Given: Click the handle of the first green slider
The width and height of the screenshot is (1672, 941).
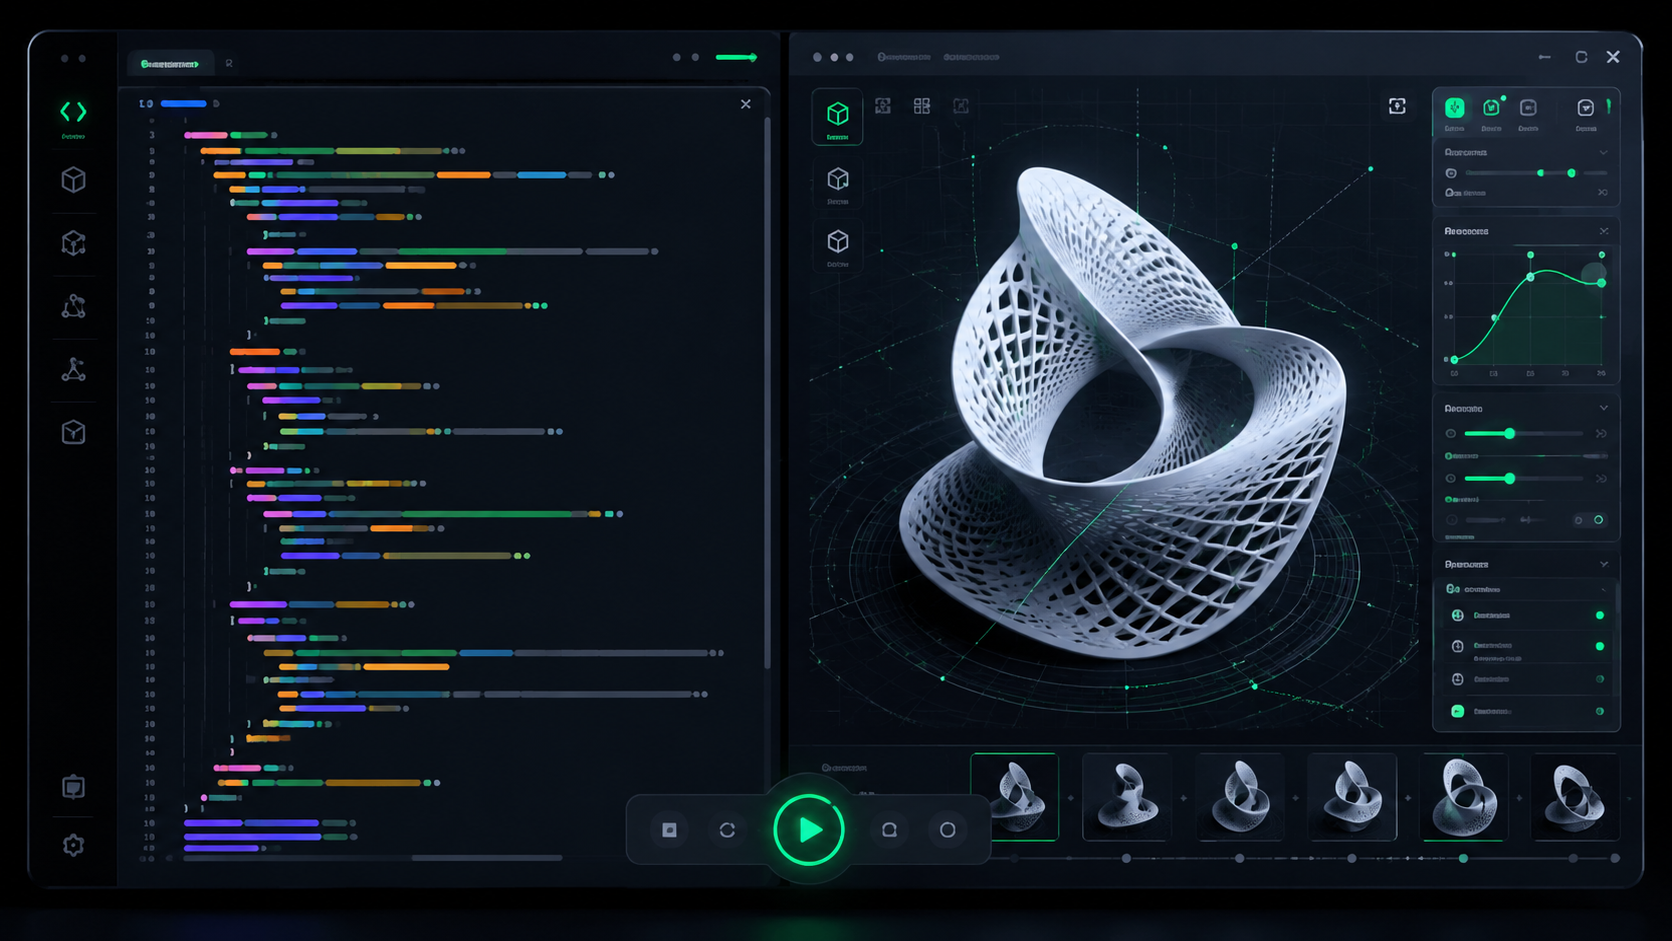Looking at the screenshot, I should (x=1510, y=434).
